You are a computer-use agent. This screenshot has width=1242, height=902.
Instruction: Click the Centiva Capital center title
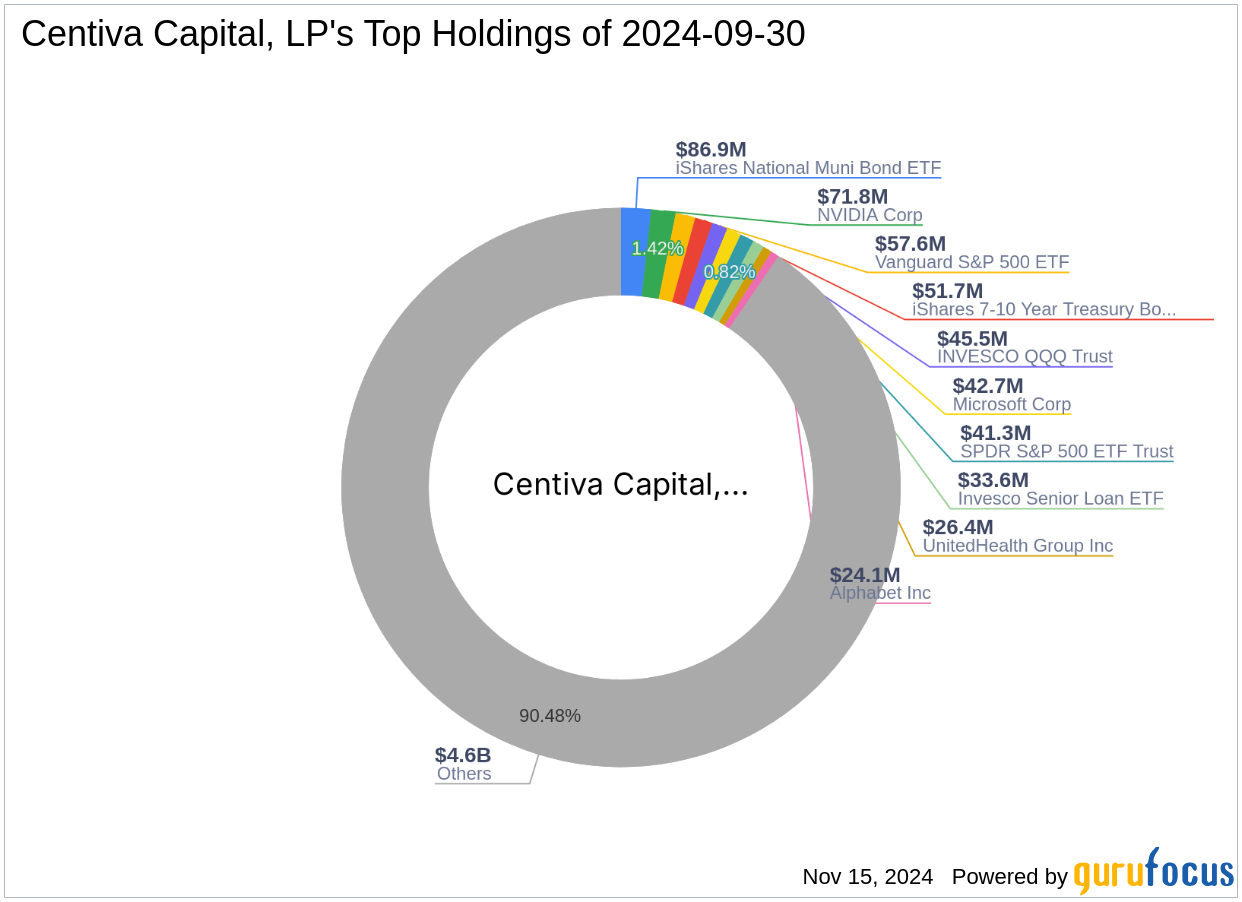tap(621, 484)
